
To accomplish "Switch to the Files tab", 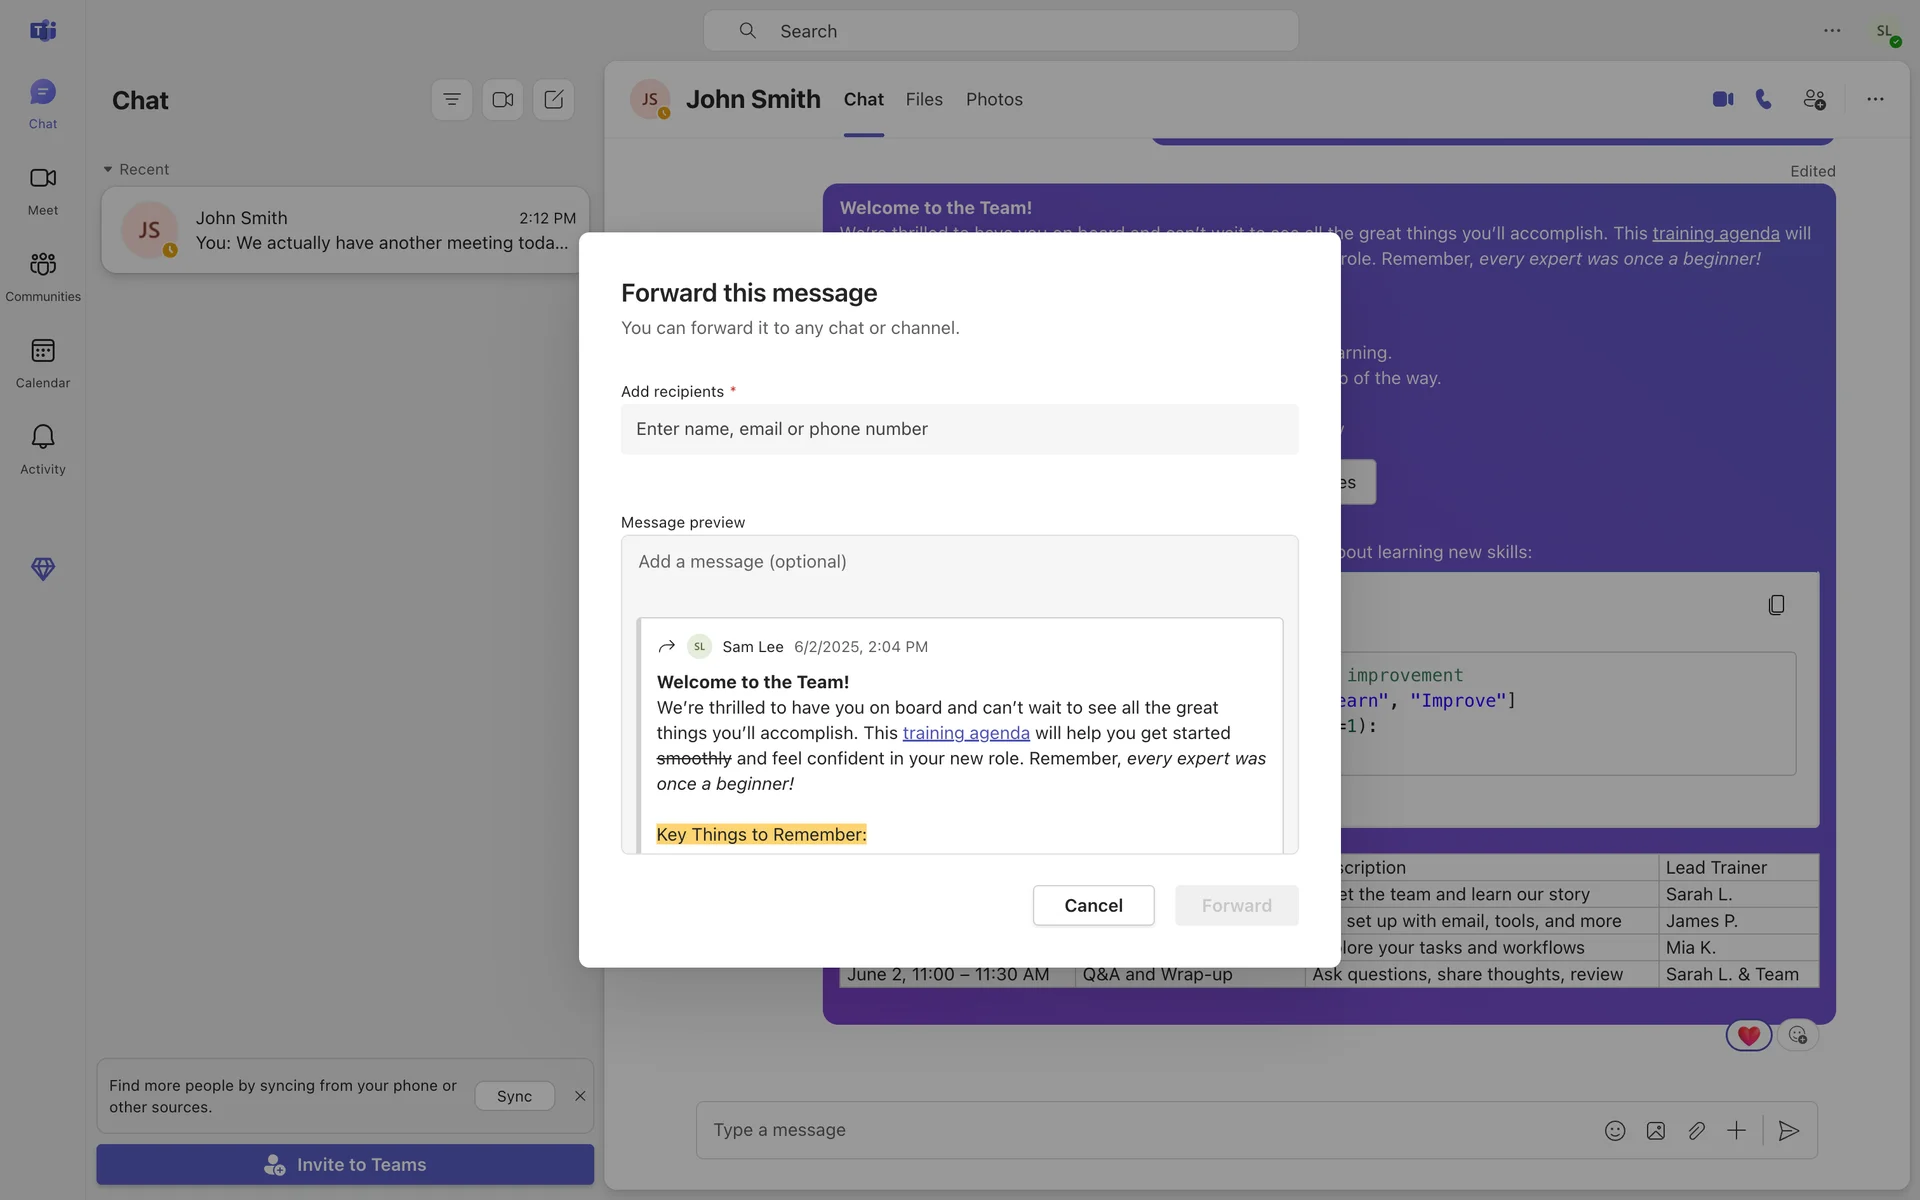I will [x=923, y=99].
